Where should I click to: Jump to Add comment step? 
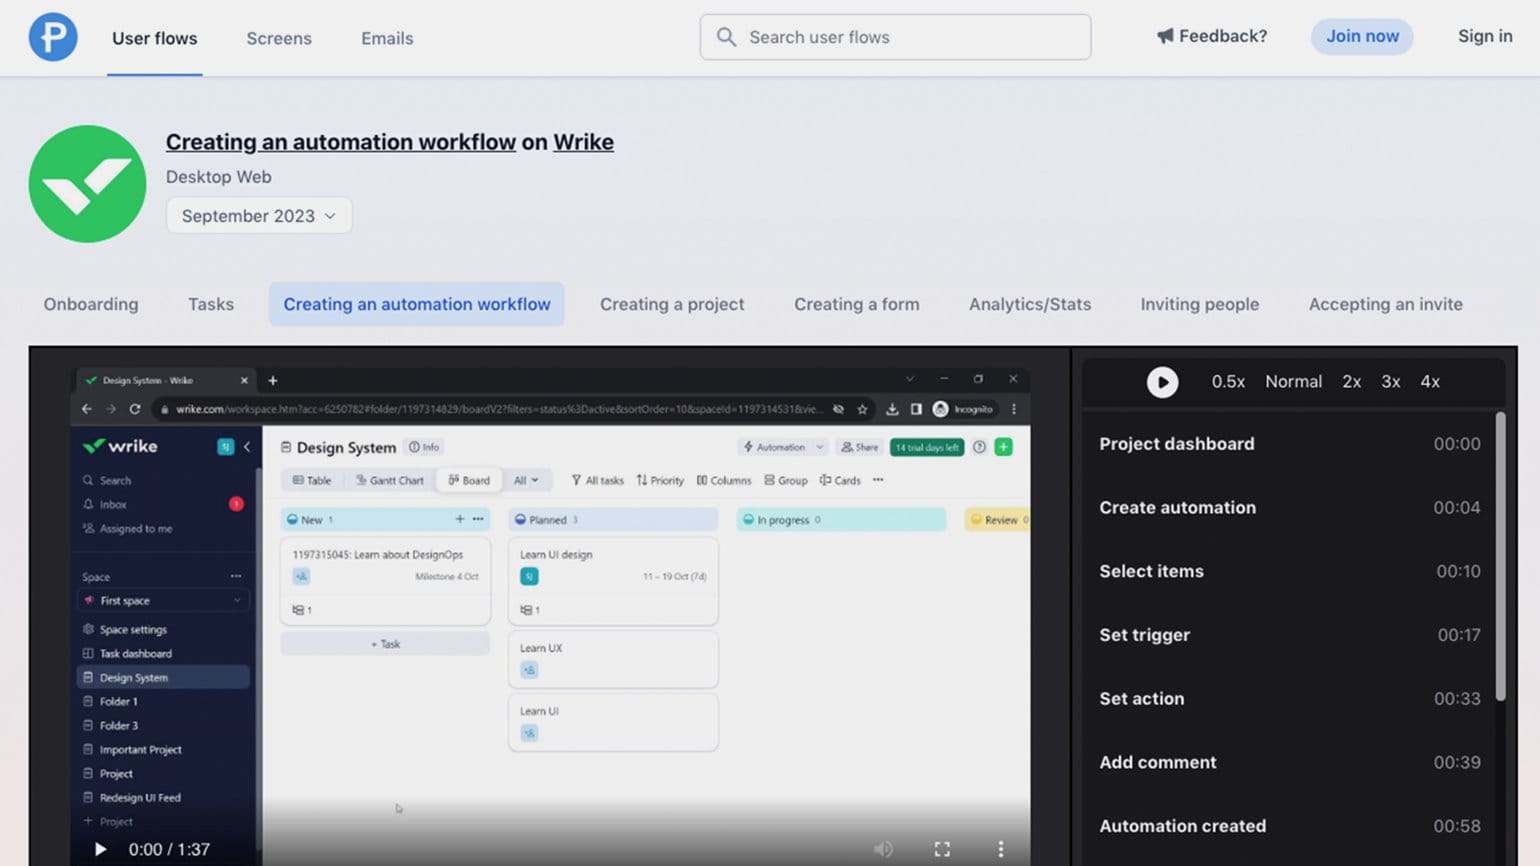tap(1289, 762)
